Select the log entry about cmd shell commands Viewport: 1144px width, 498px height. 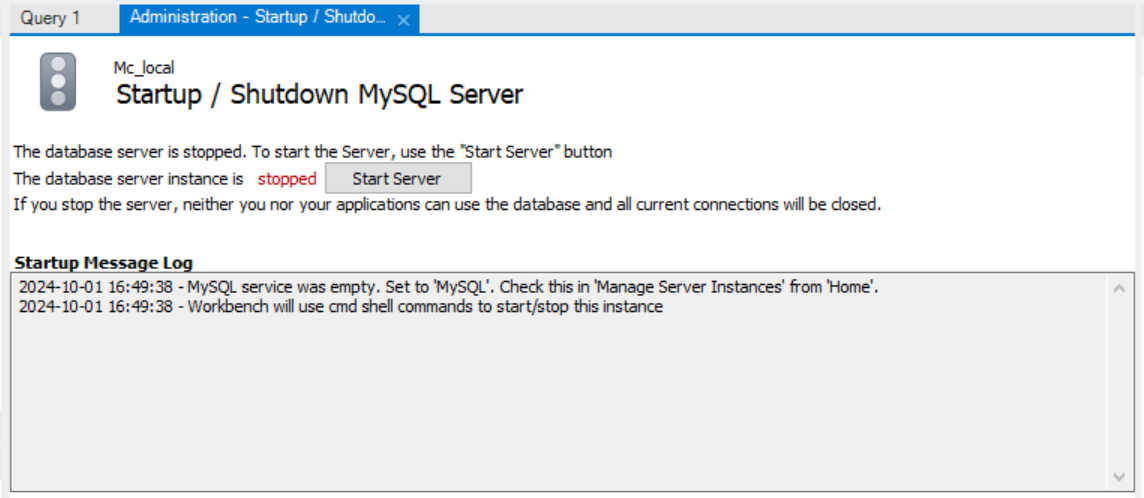click(x=340, y=307)
